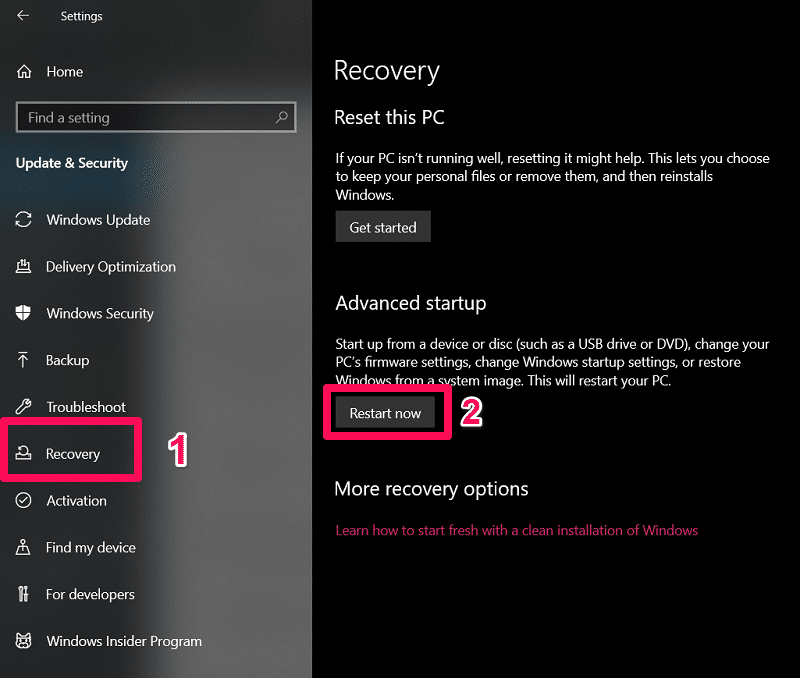Select Recovery from the navigation list
This screenshot has height=678, width=800.
point(72,453)
